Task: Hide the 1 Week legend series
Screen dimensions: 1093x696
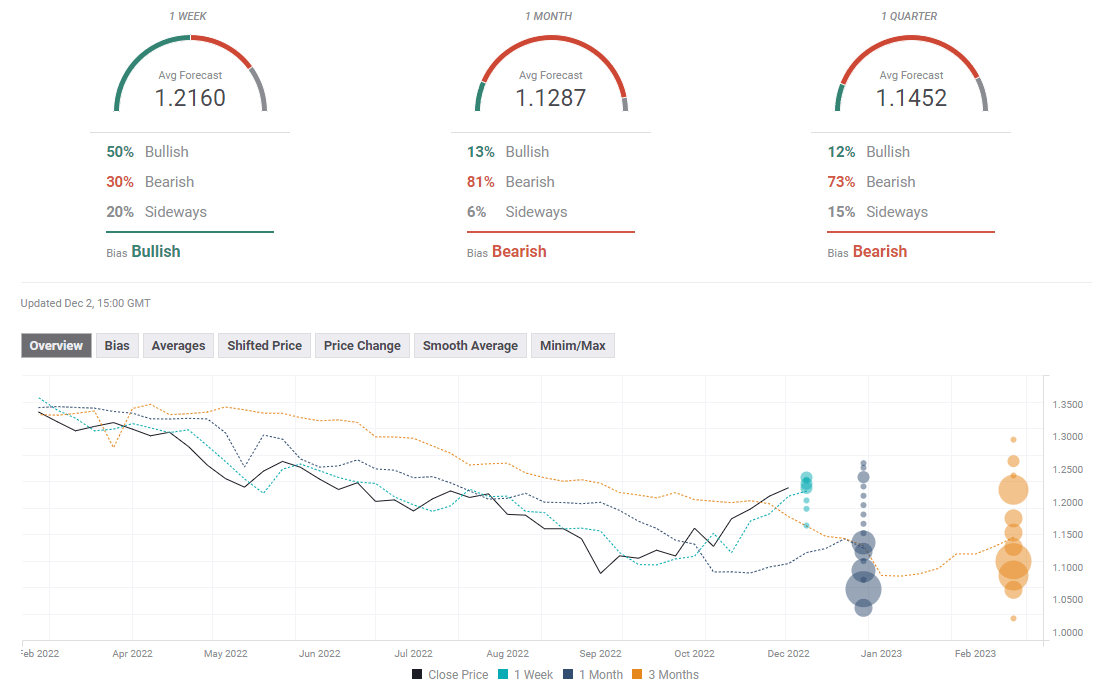Action: (x=528, y=675)
